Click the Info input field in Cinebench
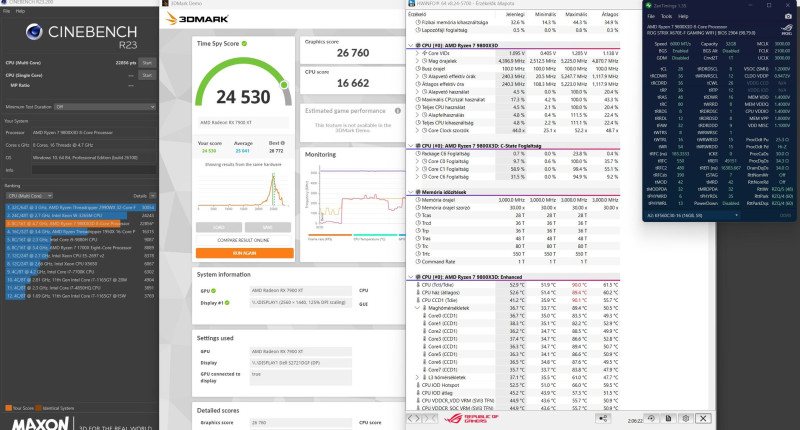This screenshot has height=430, width=800. click(x=94, y=170)
